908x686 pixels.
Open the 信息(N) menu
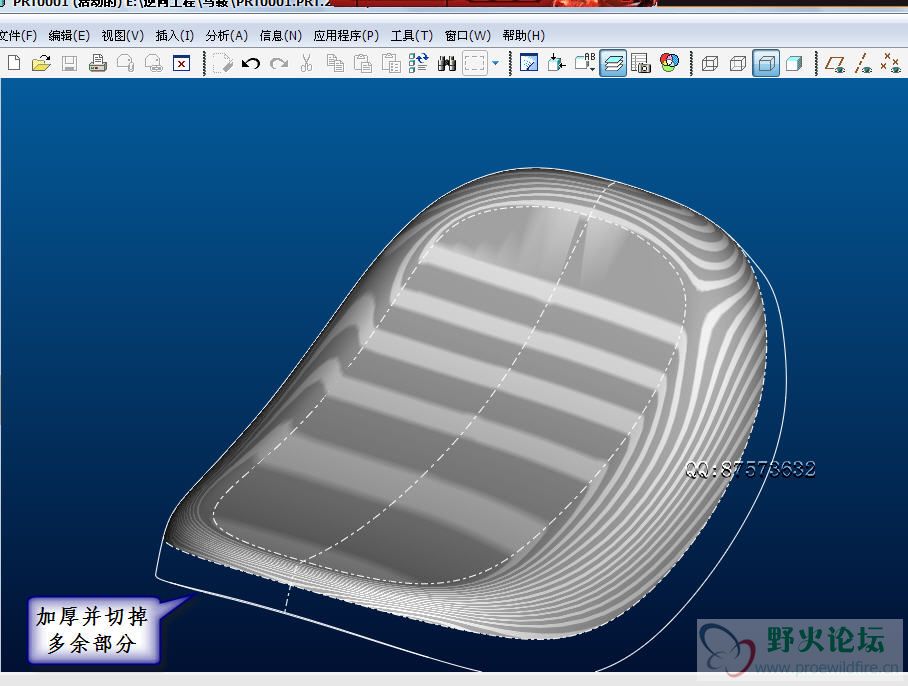click(281, 36)
